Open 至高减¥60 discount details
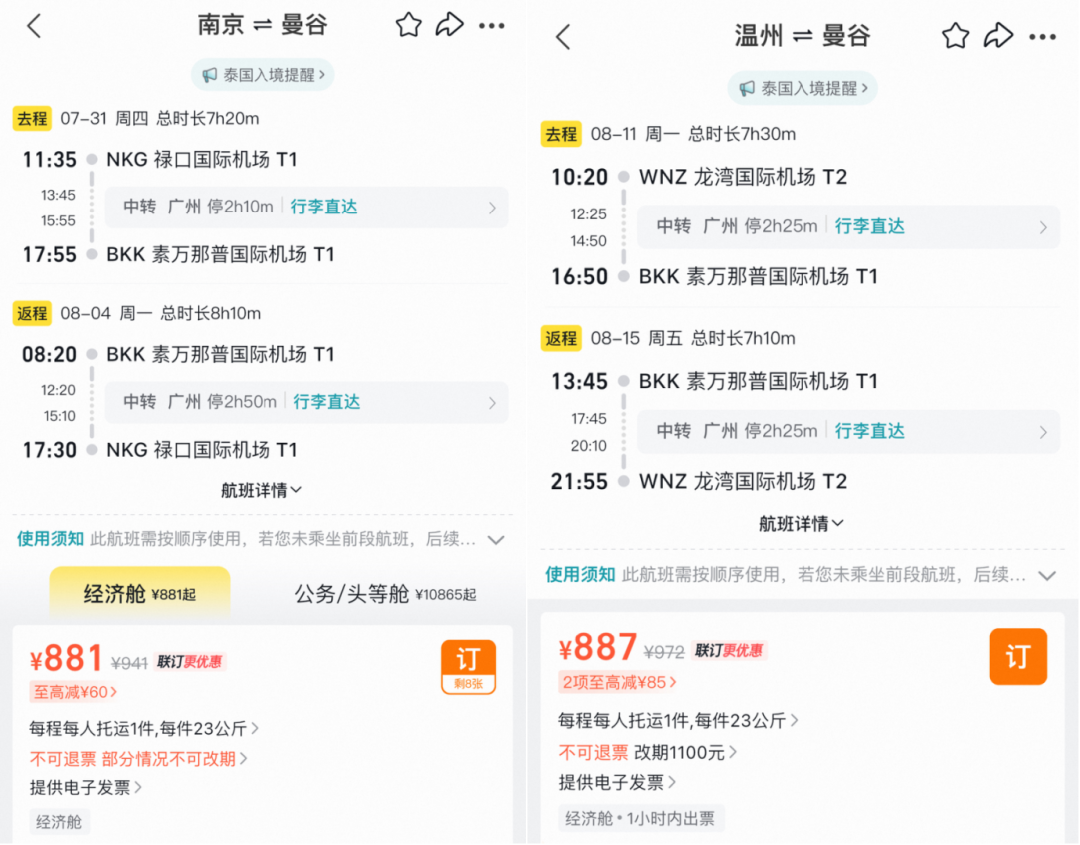 click(74, 692)
